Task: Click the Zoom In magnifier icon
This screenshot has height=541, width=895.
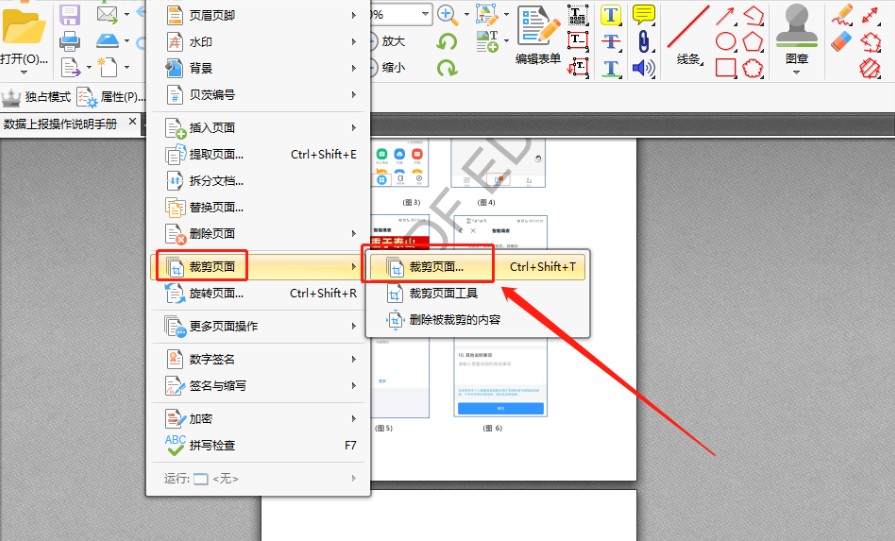Action: (448, 15)
